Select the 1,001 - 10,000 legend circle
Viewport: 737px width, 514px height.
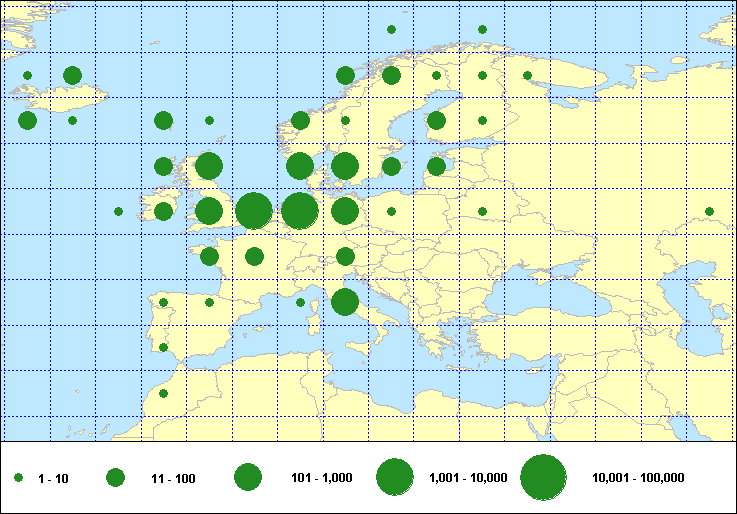[395, 478]
